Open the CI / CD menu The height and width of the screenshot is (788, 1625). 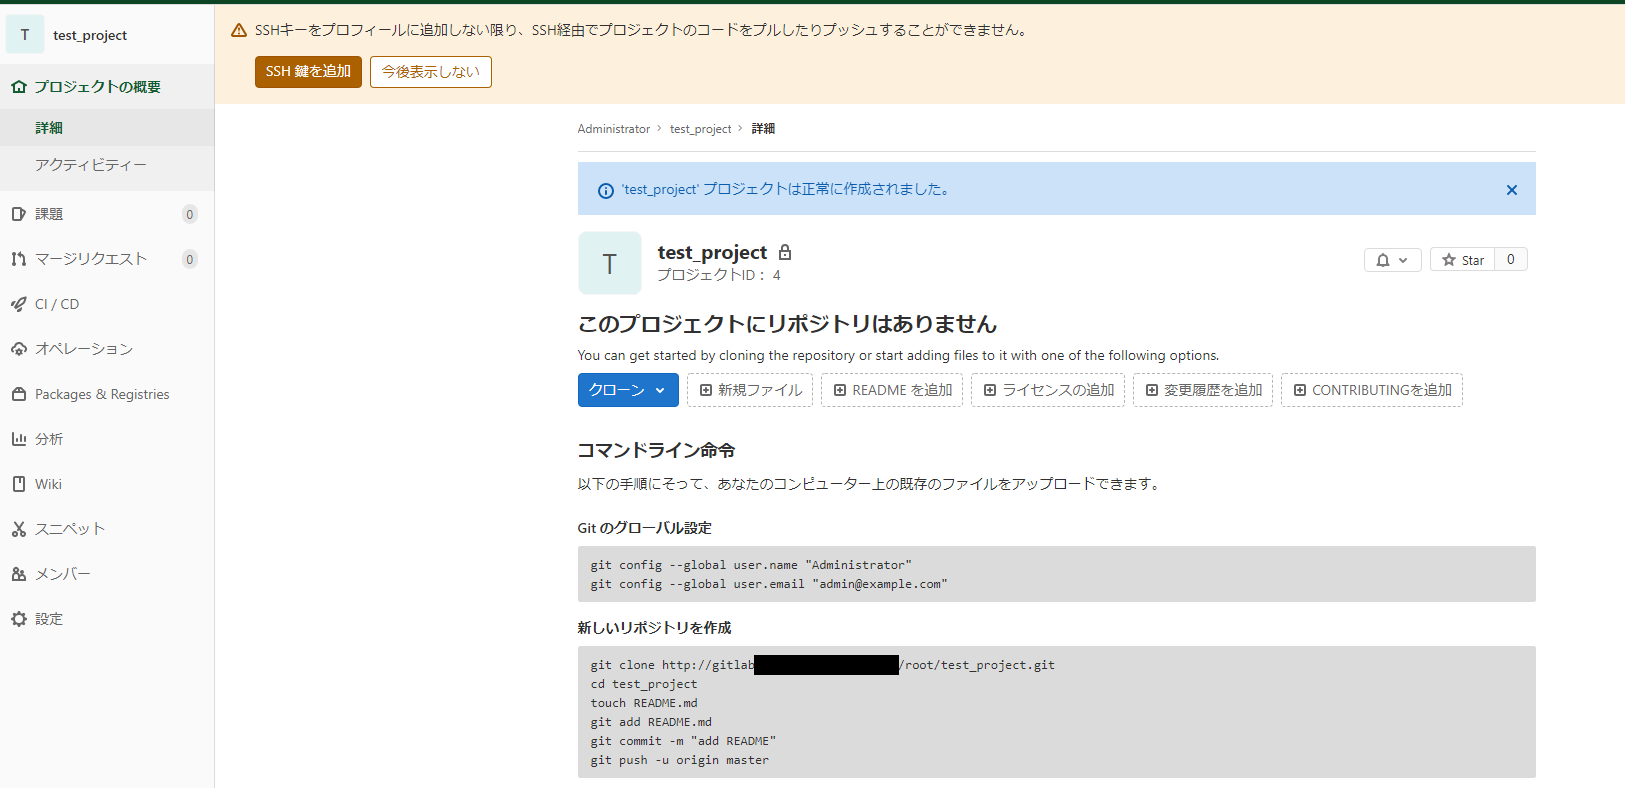pyautogui.click(x=107, y=304)
